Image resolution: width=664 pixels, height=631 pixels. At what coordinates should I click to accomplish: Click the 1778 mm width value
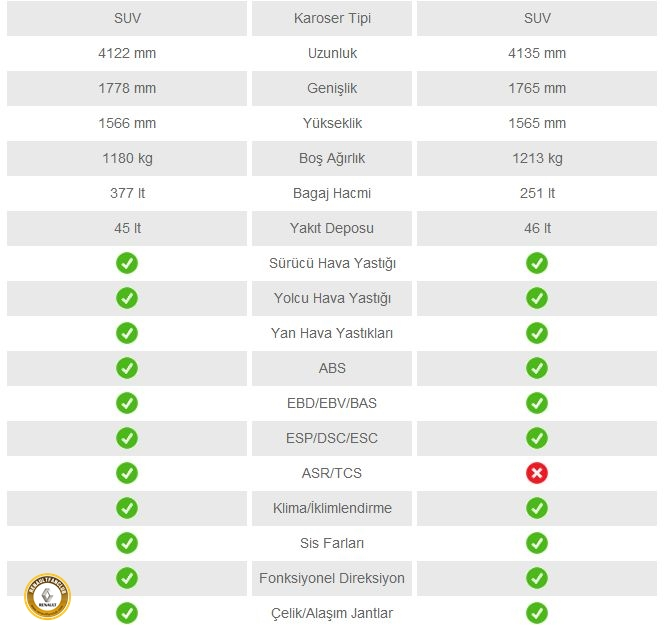(x=127, y=88)
